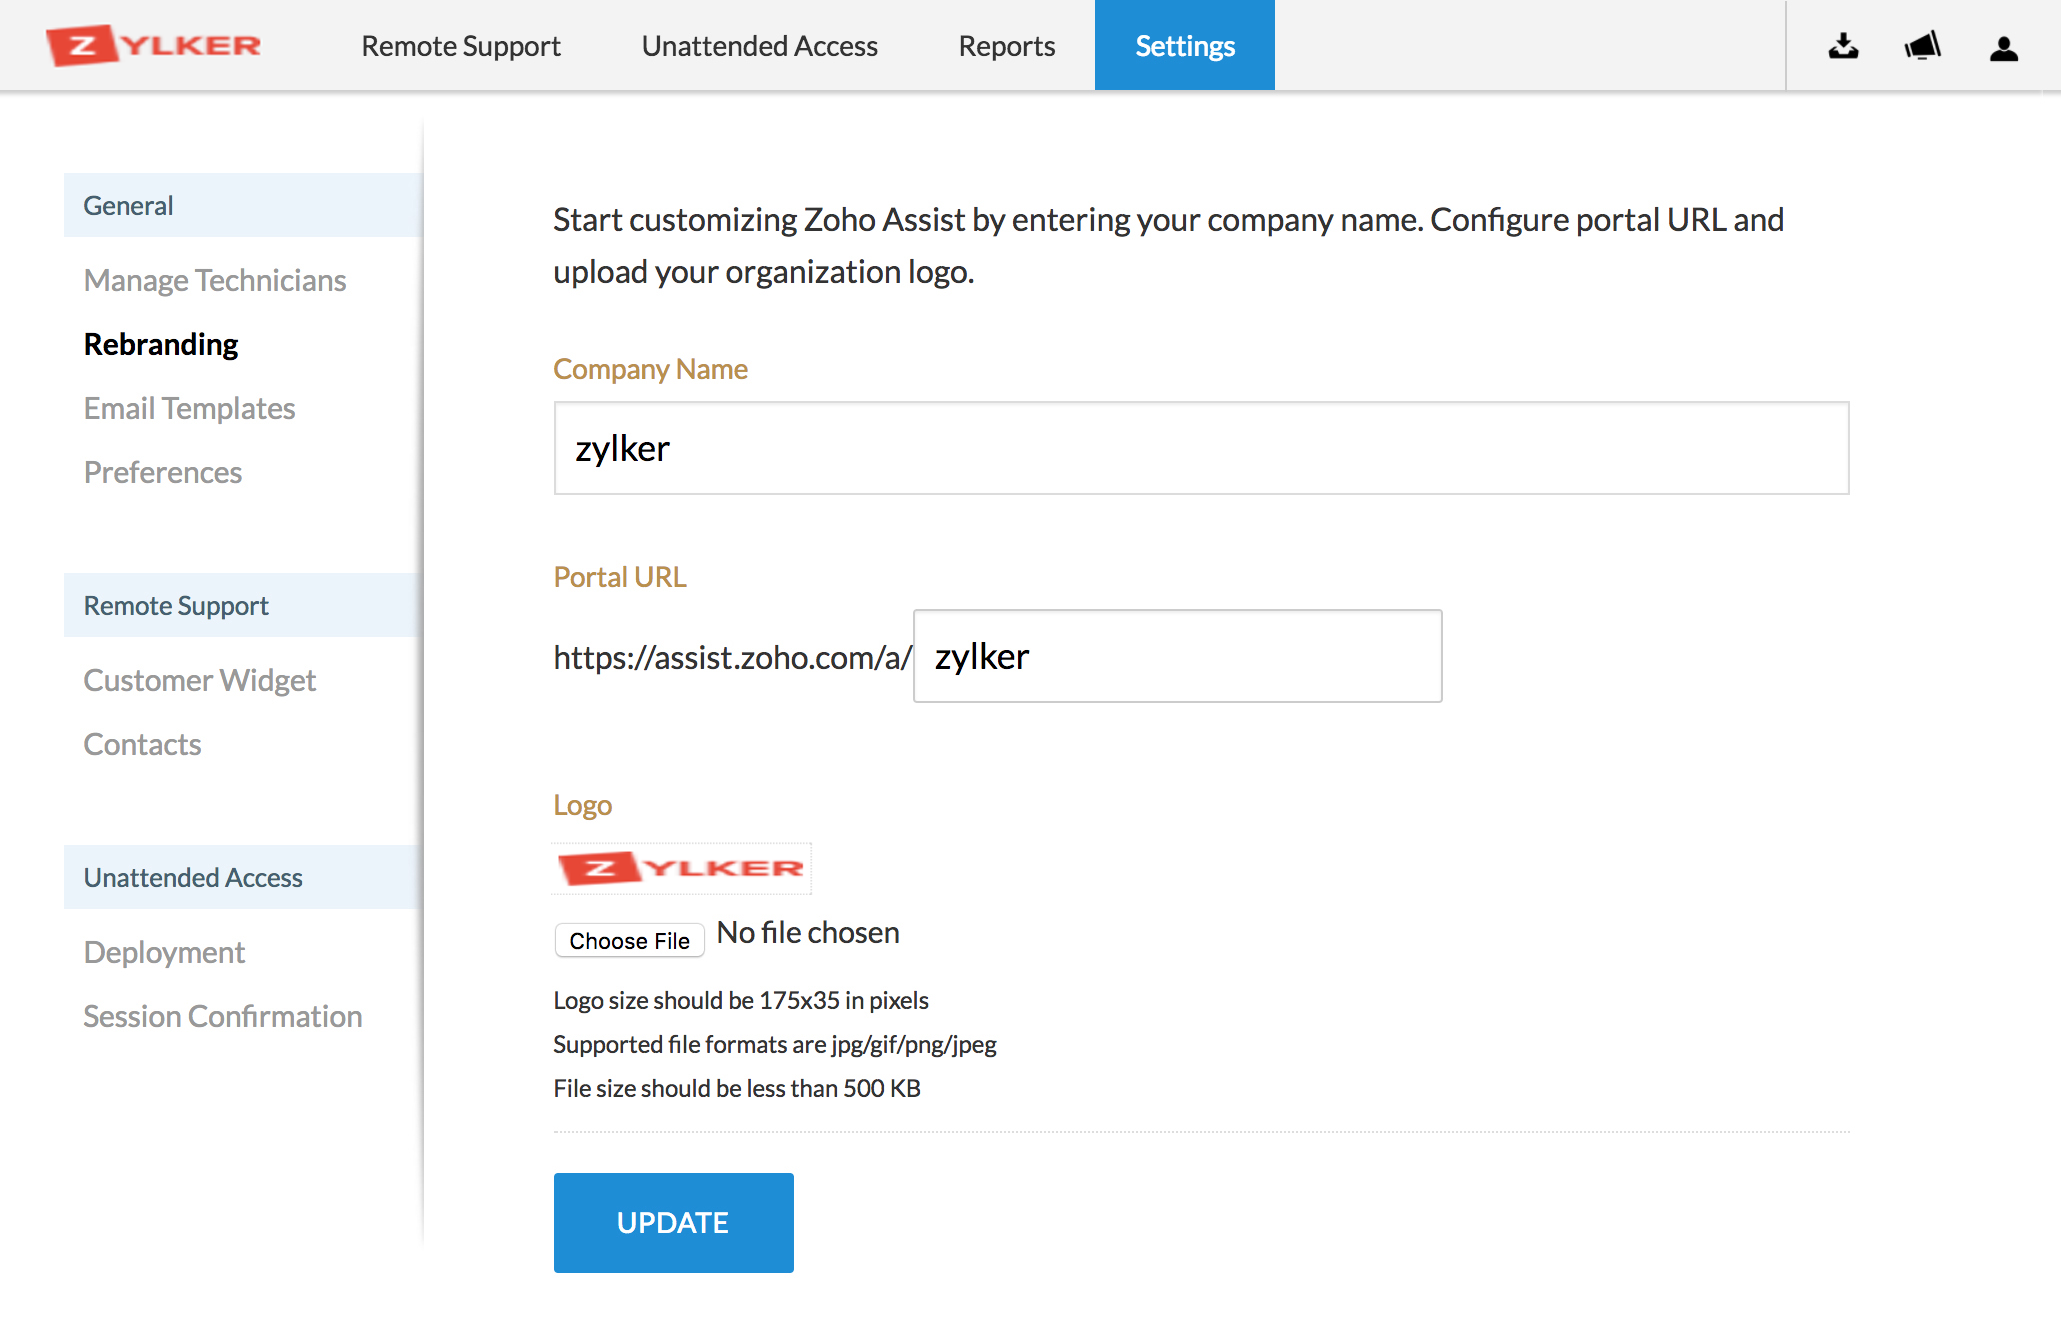Open Manage Technicians settings
Image resolution: width=2061 pixels, height=1325 pixels.
(x=214, y=281)
